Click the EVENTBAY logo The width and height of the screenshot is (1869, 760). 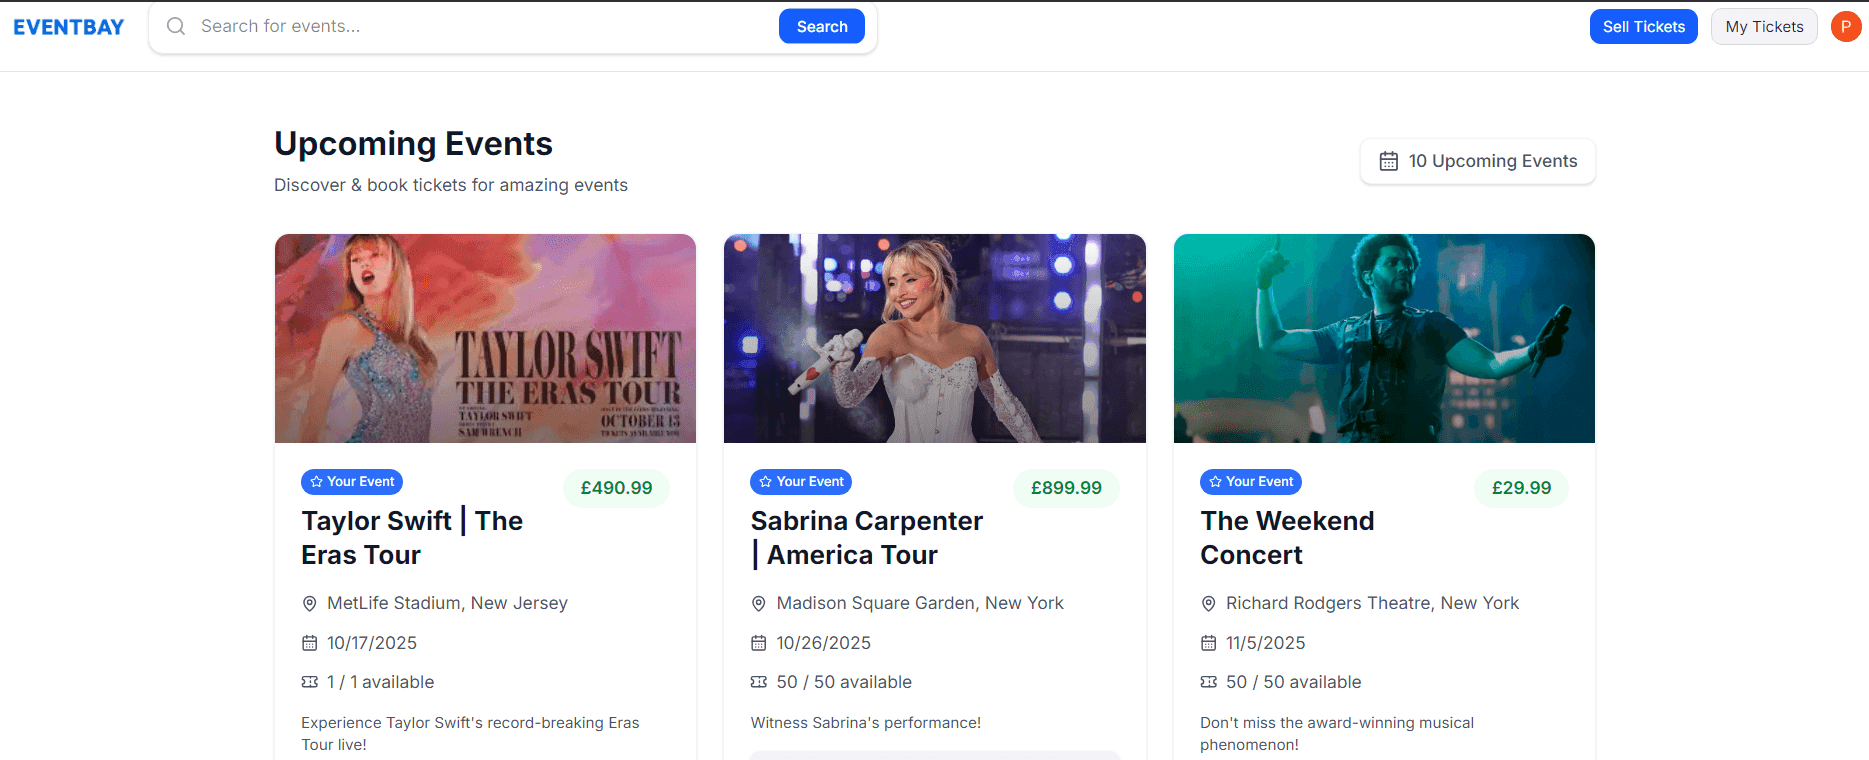pos(69,27)
